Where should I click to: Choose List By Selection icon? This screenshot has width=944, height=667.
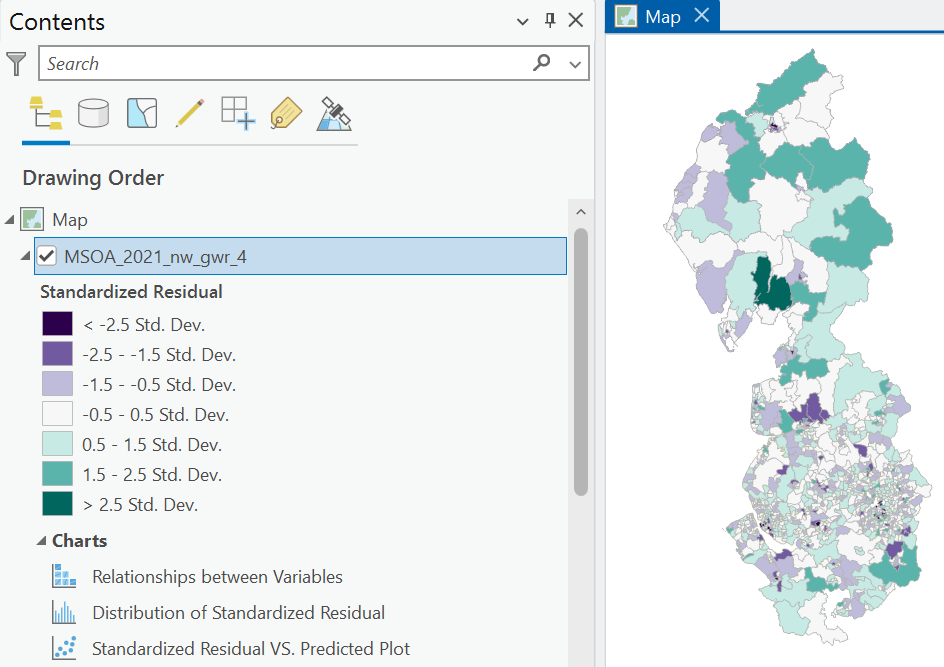142,113
